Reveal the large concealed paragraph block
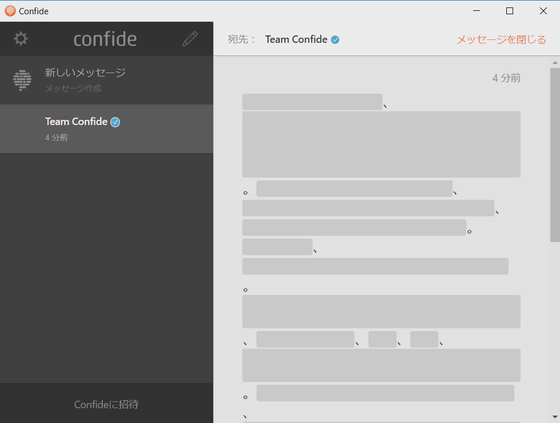 pyautogui.click(x=381, y=144)
